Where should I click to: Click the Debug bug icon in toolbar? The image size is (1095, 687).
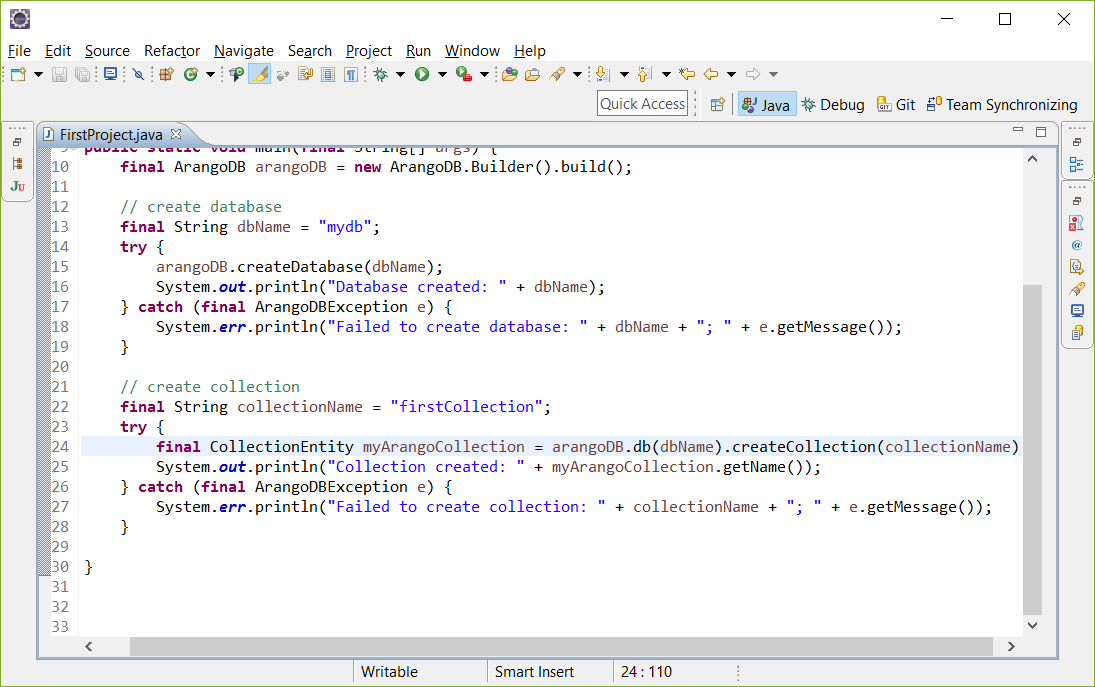[x=381, y=74]
